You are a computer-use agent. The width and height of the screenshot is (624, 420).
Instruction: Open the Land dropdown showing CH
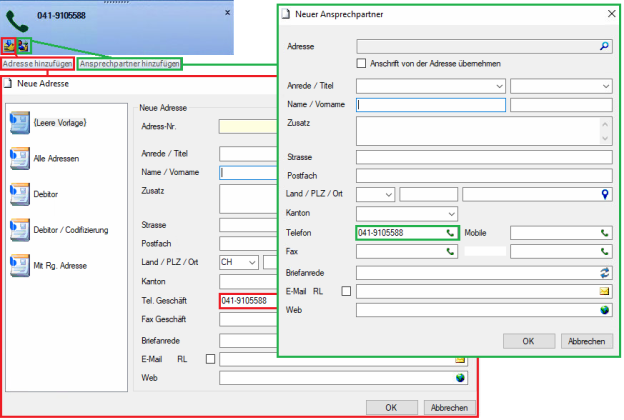(239, 262)
